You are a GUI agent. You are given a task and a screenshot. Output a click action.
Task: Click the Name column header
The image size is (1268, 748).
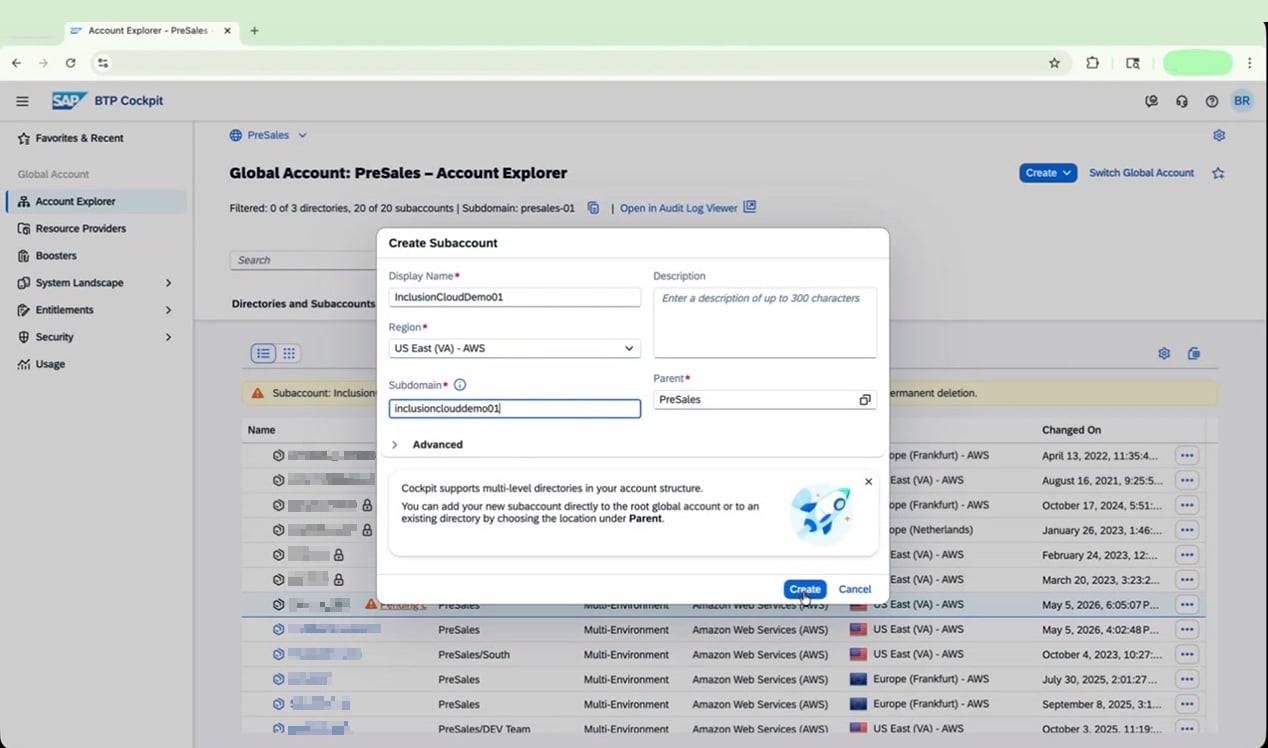pos(262,430)
